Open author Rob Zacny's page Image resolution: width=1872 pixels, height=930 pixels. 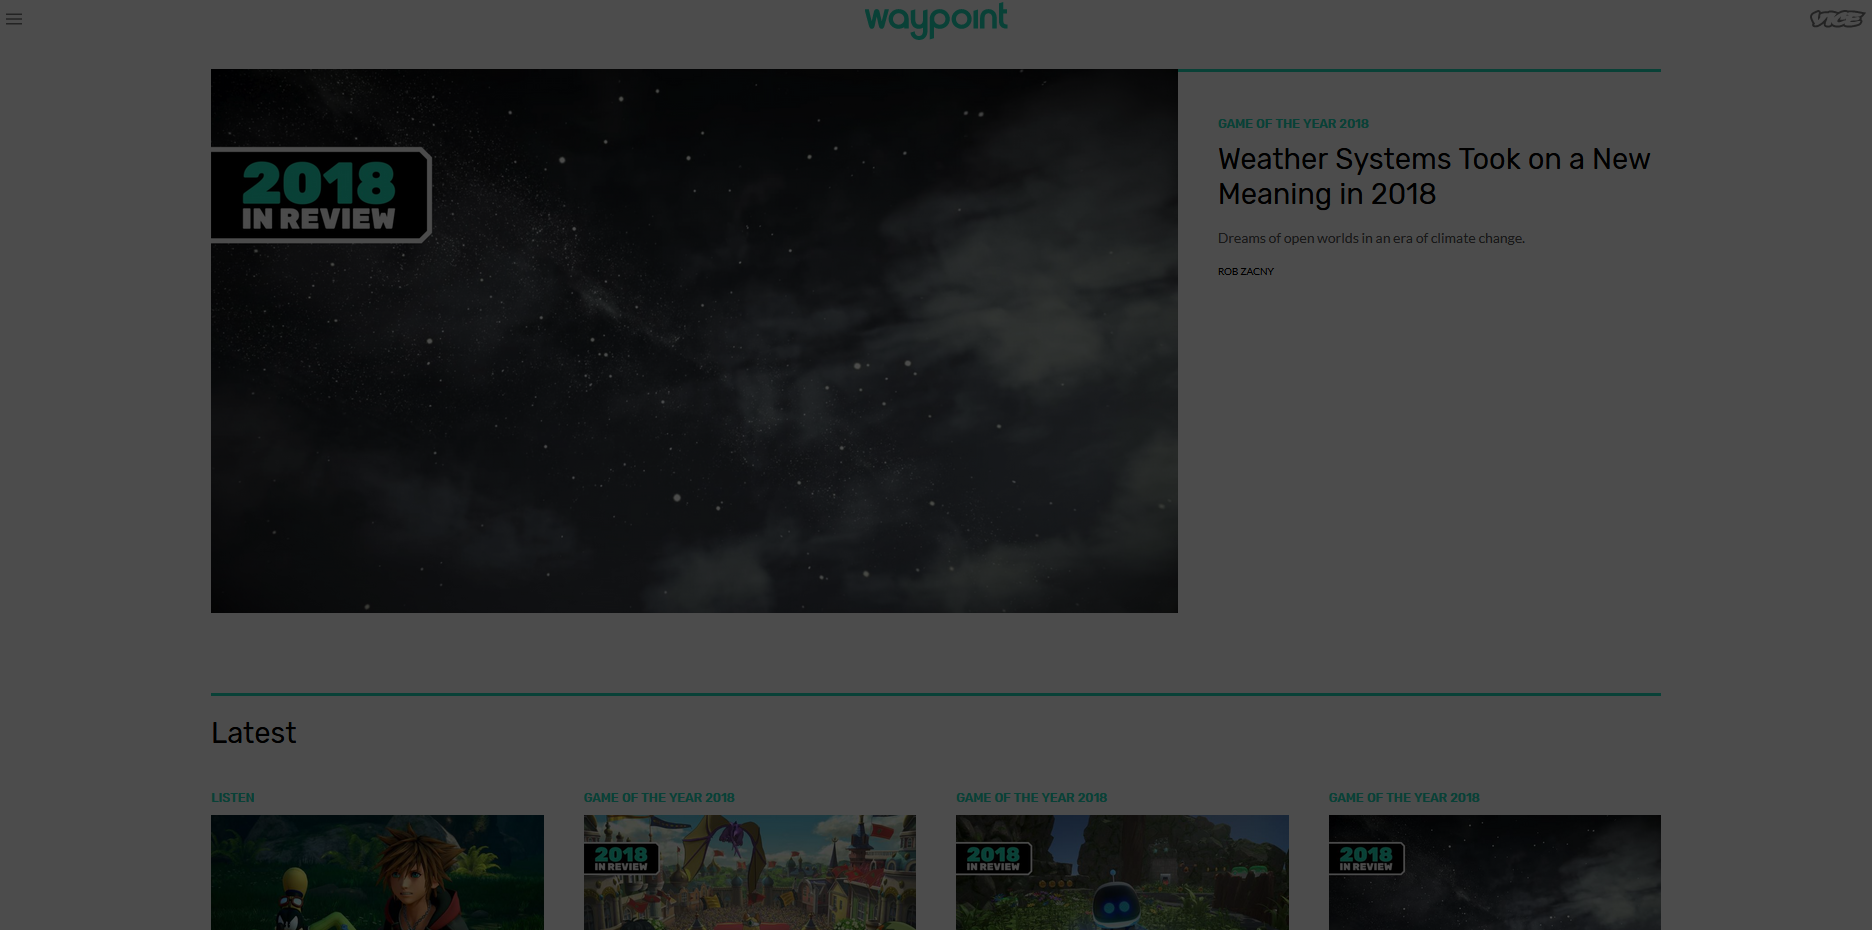1246,272
